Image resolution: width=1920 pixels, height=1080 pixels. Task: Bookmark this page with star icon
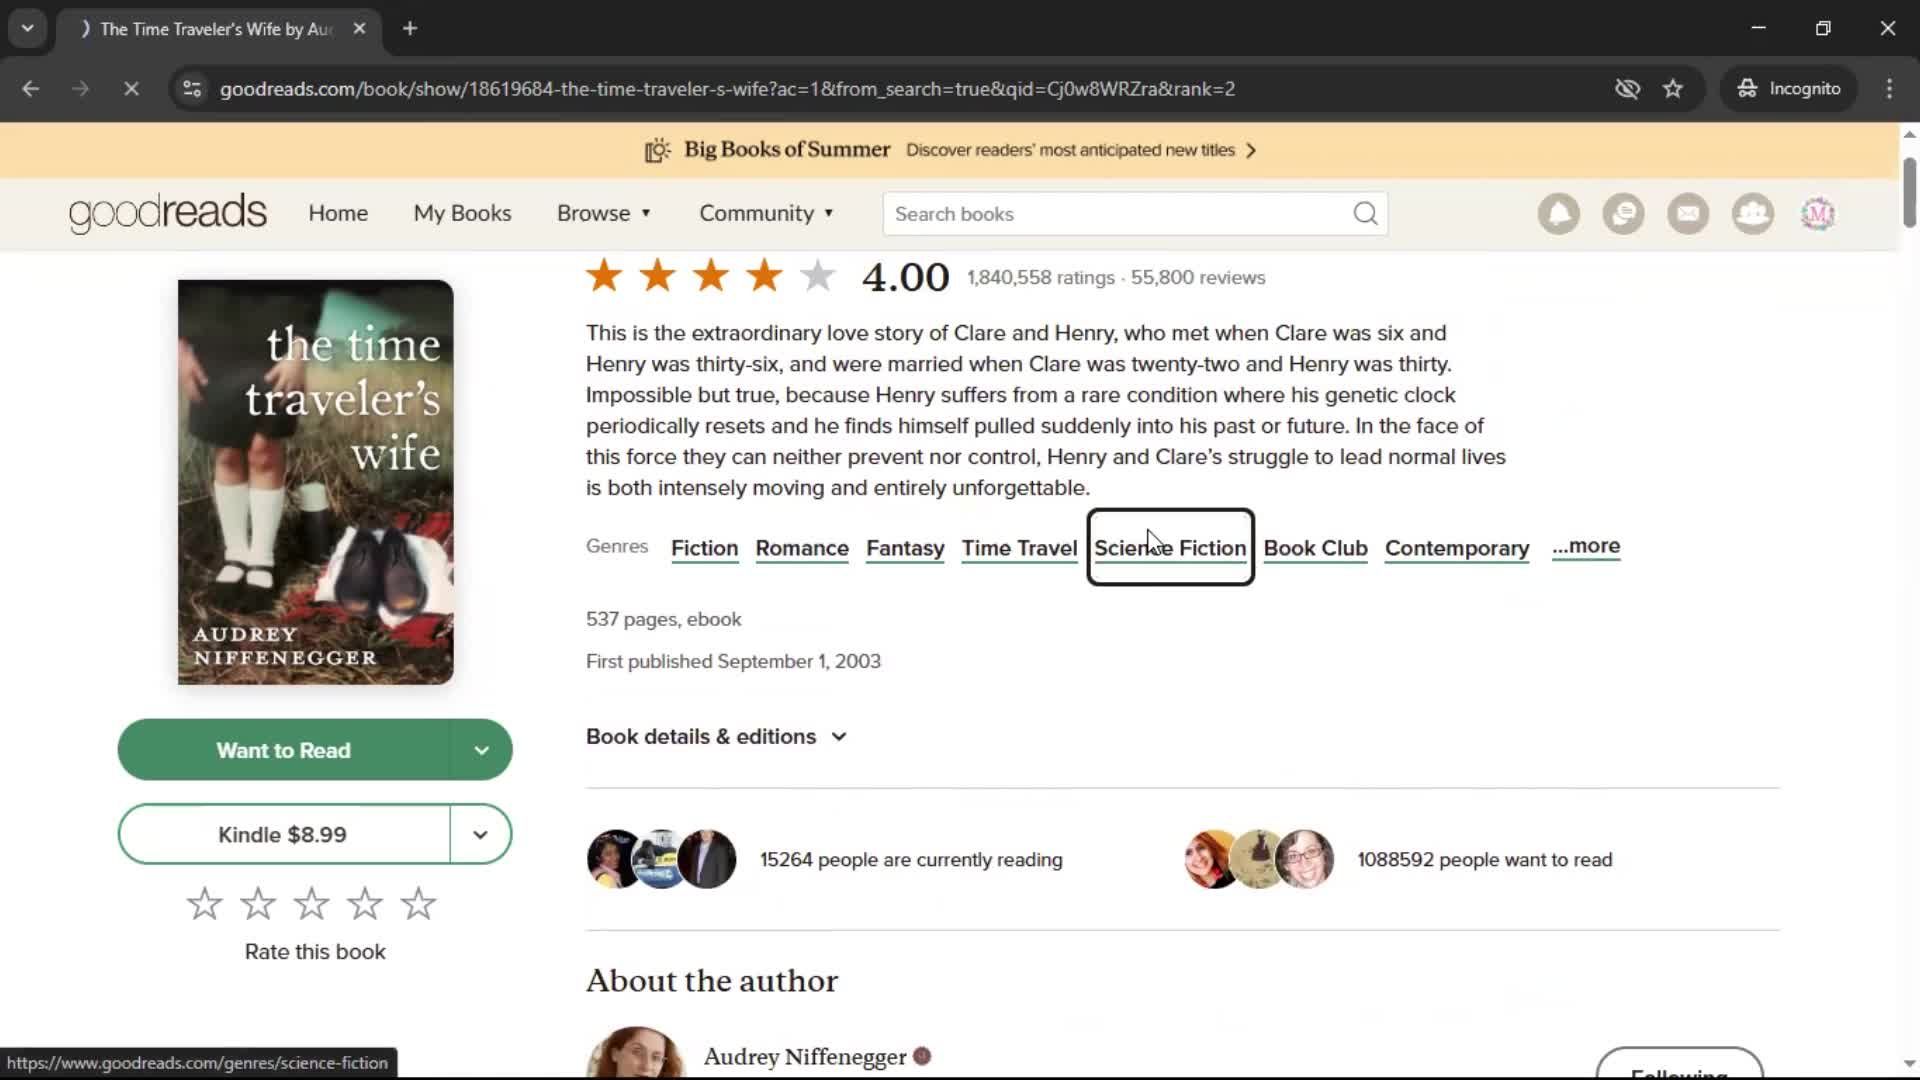tap(1673, 89)
